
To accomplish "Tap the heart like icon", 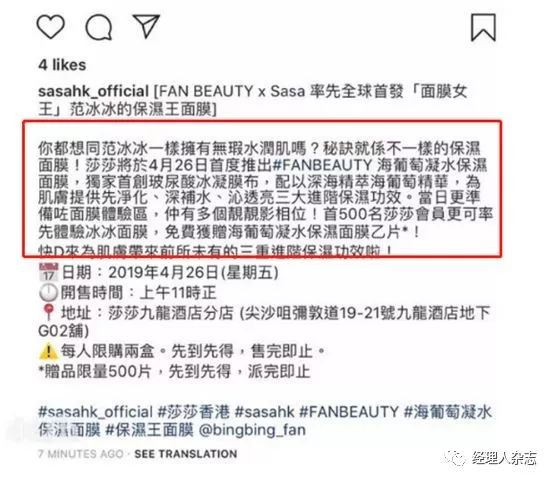I will [x=51, y=27].
